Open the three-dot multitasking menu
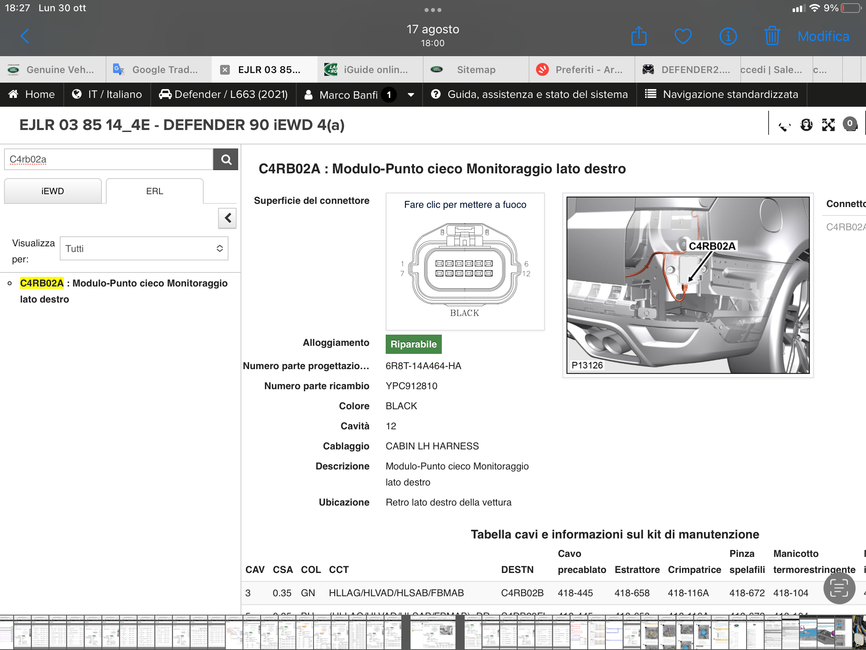Screen dimensions: 866x650 [x=433, y=9]
